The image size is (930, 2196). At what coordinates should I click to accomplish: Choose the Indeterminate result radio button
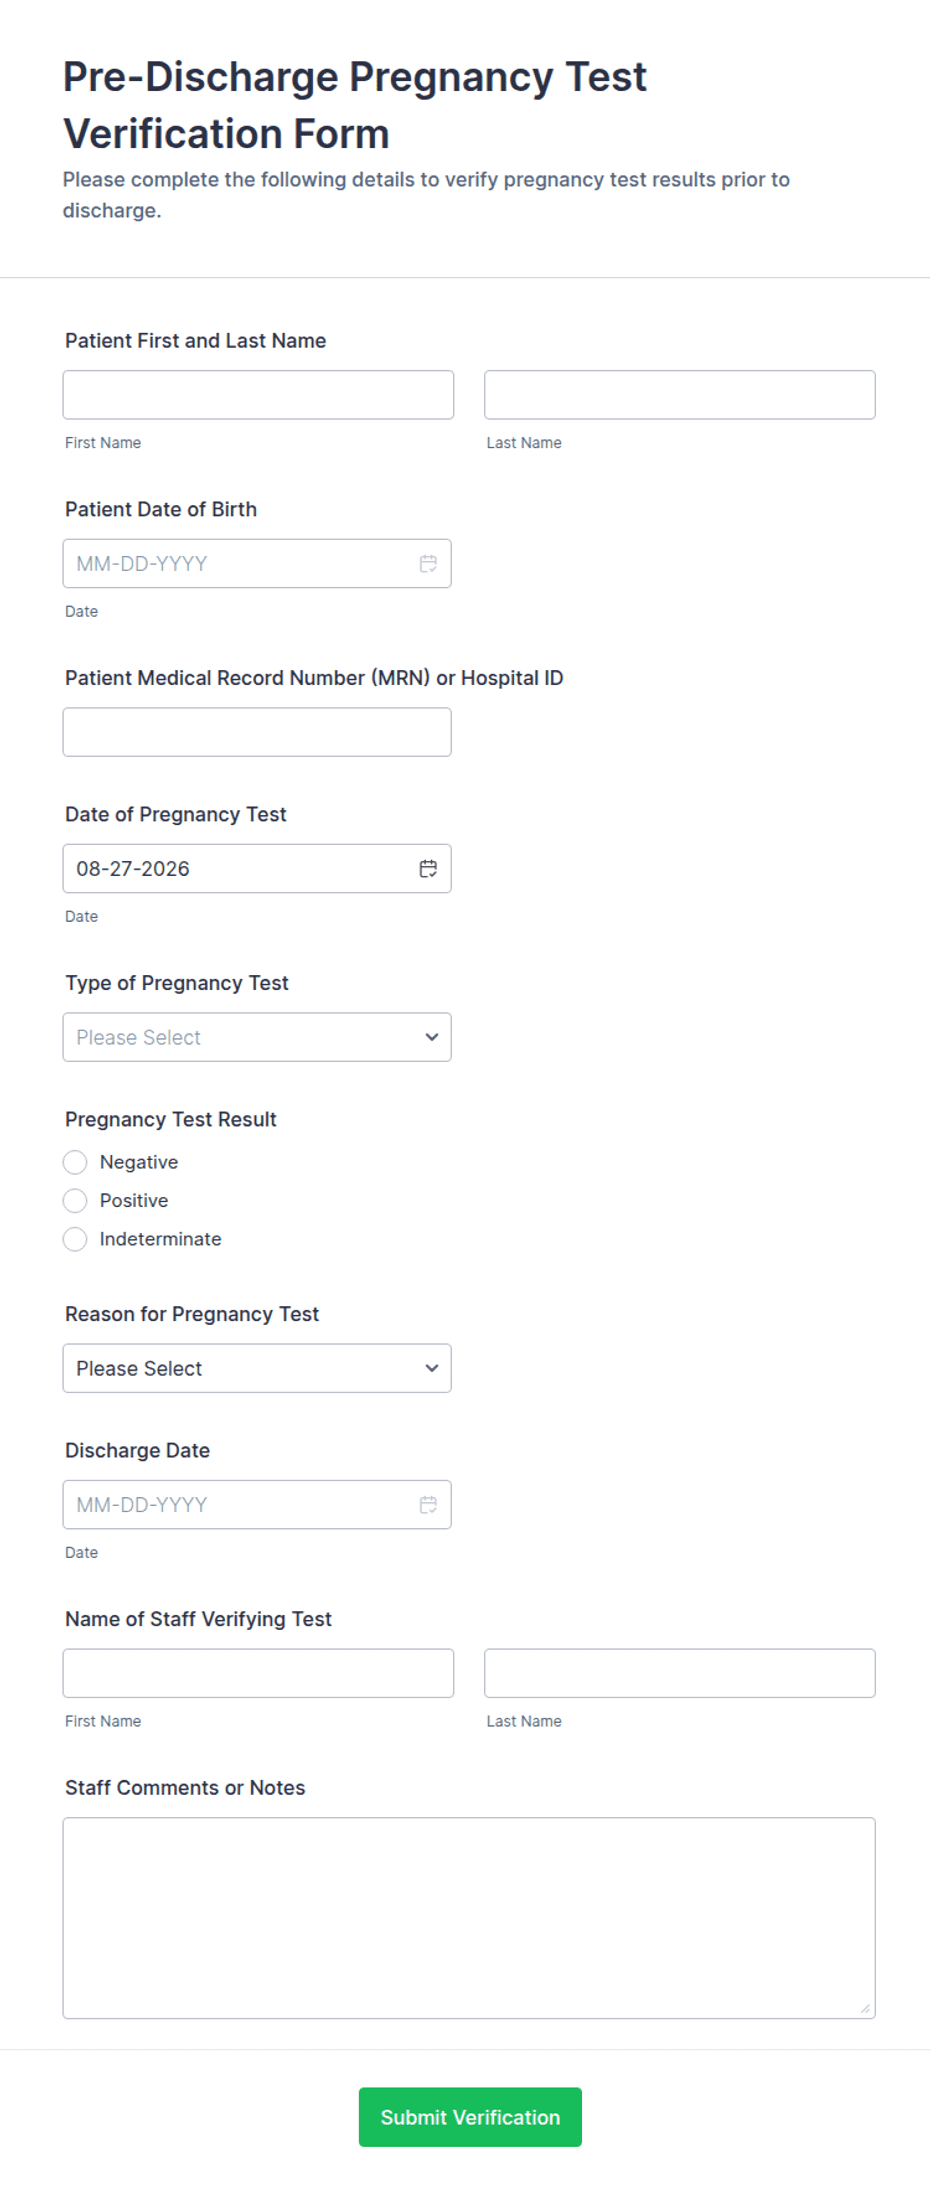75,1239
